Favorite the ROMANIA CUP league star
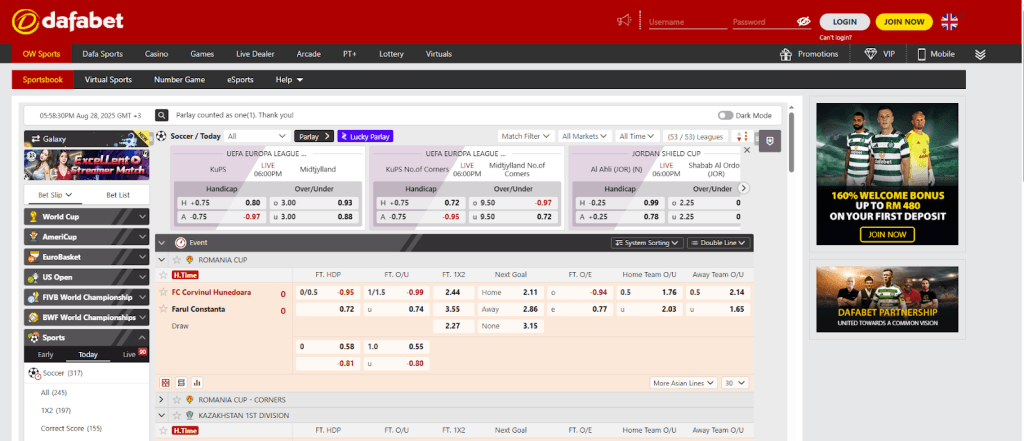Screen dimensions: 1024x441 coord(177,259)
